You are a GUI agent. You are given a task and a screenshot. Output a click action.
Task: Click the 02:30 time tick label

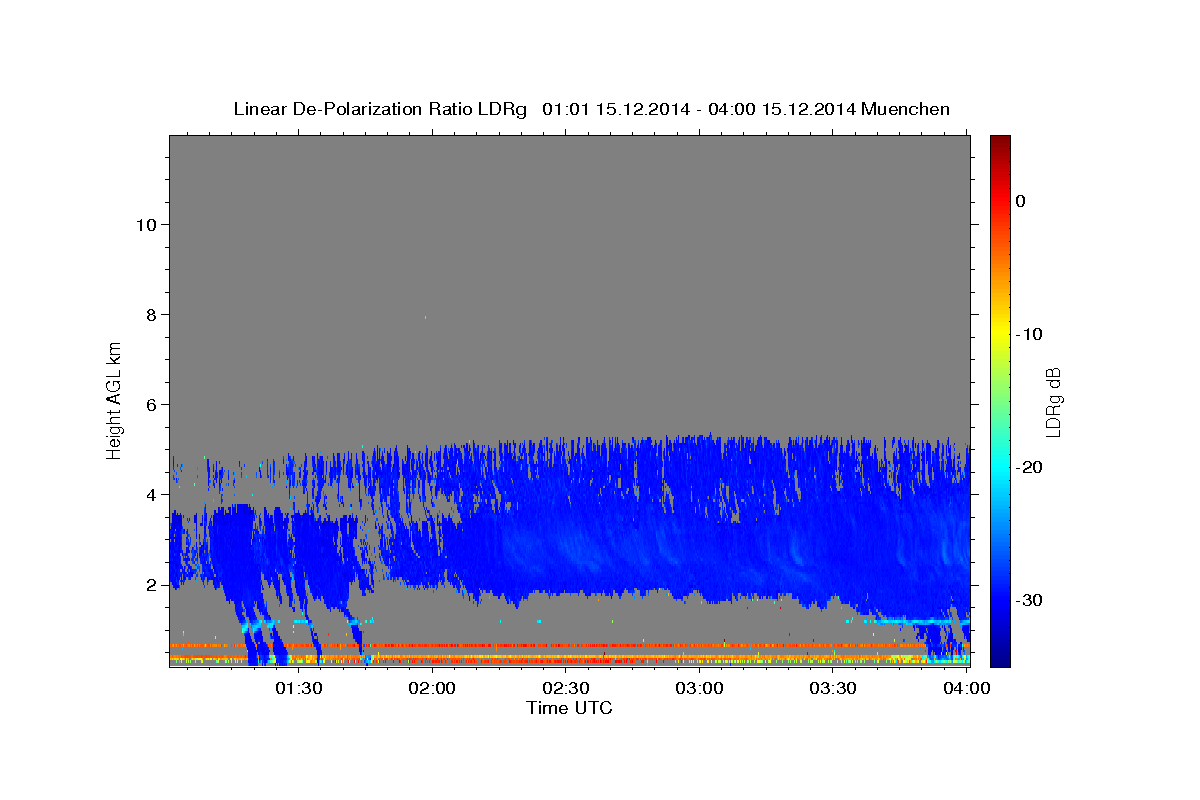[x=566, y=688]
